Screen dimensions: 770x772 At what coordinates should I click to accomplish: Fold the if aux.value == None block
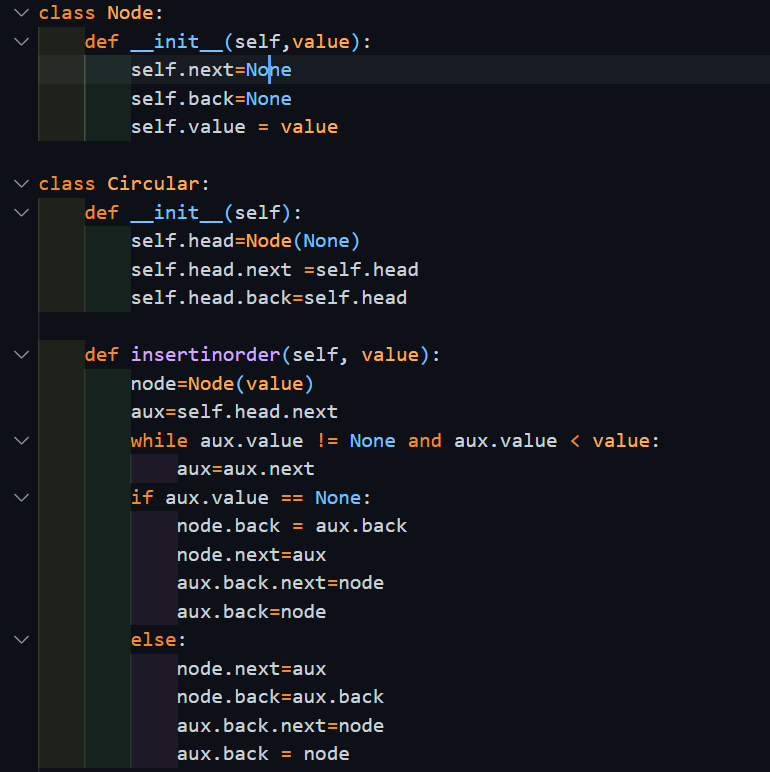pyautogui.click(x=23, y=498)
